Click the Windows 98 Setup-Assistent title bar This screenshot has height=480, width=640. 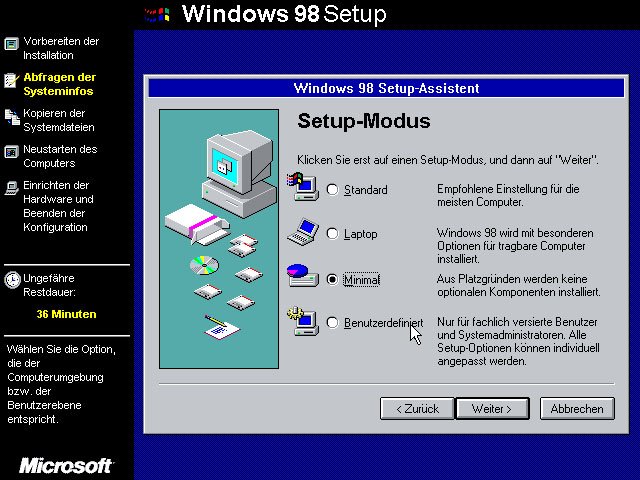click(386, 88)
